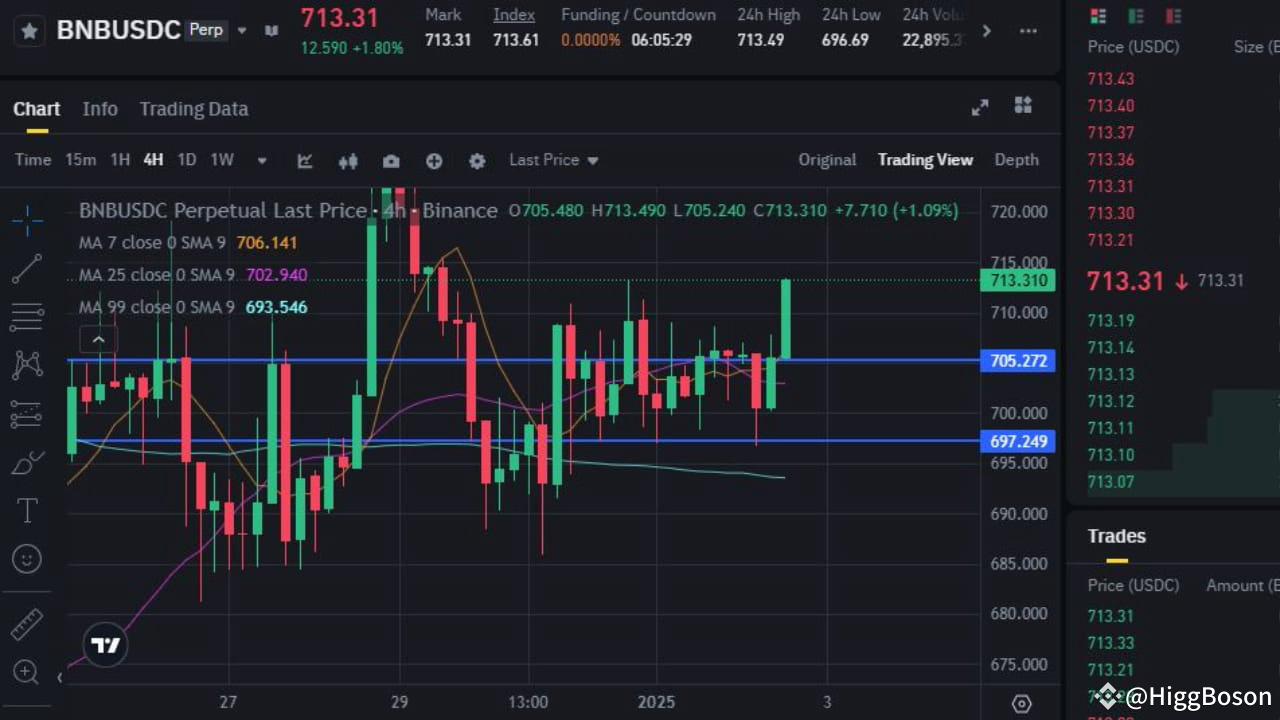Select the ruler measure tool

[x=27, y=625]
